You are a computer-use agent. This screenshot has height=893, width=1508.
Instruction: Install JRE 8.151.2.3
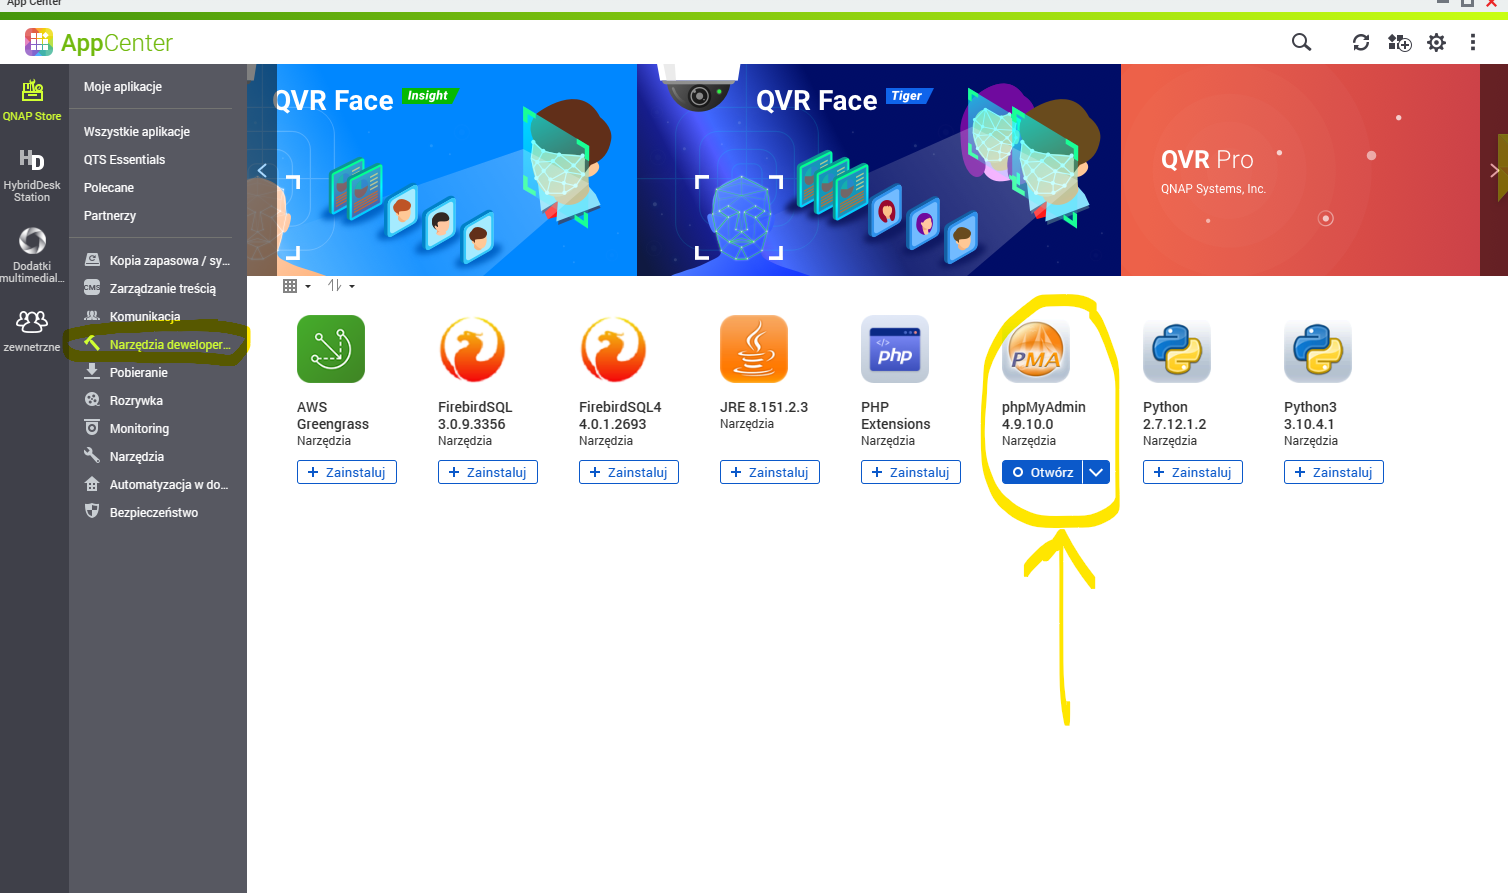770,472
